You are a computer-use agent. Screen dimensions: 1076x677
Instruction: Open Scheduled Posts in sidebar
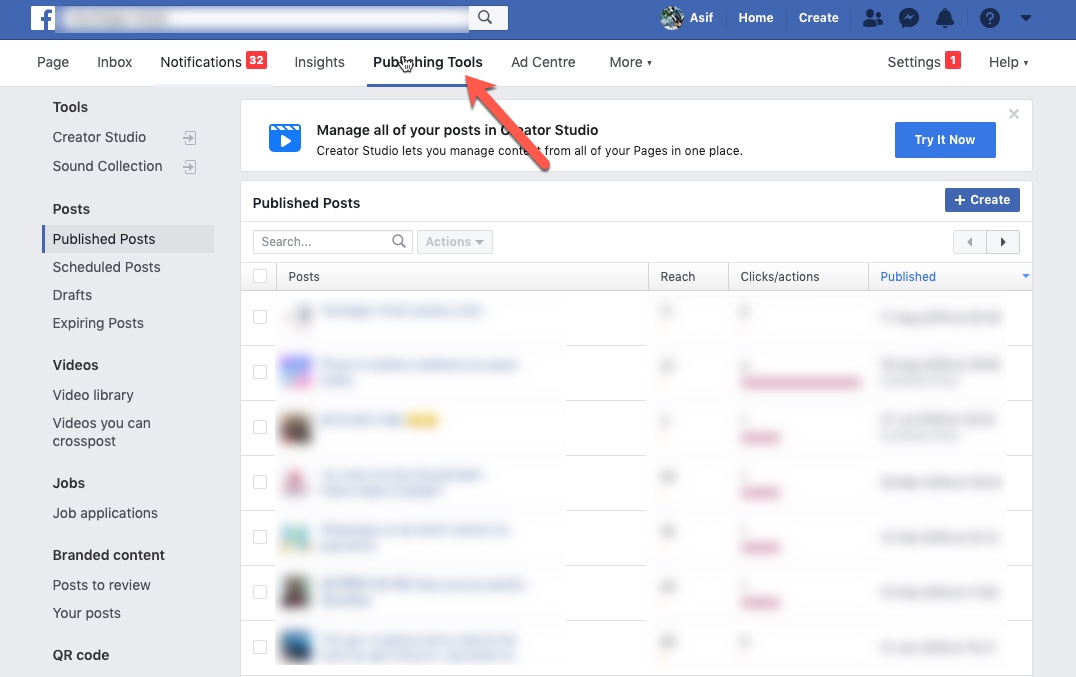[x=106, y=267]
